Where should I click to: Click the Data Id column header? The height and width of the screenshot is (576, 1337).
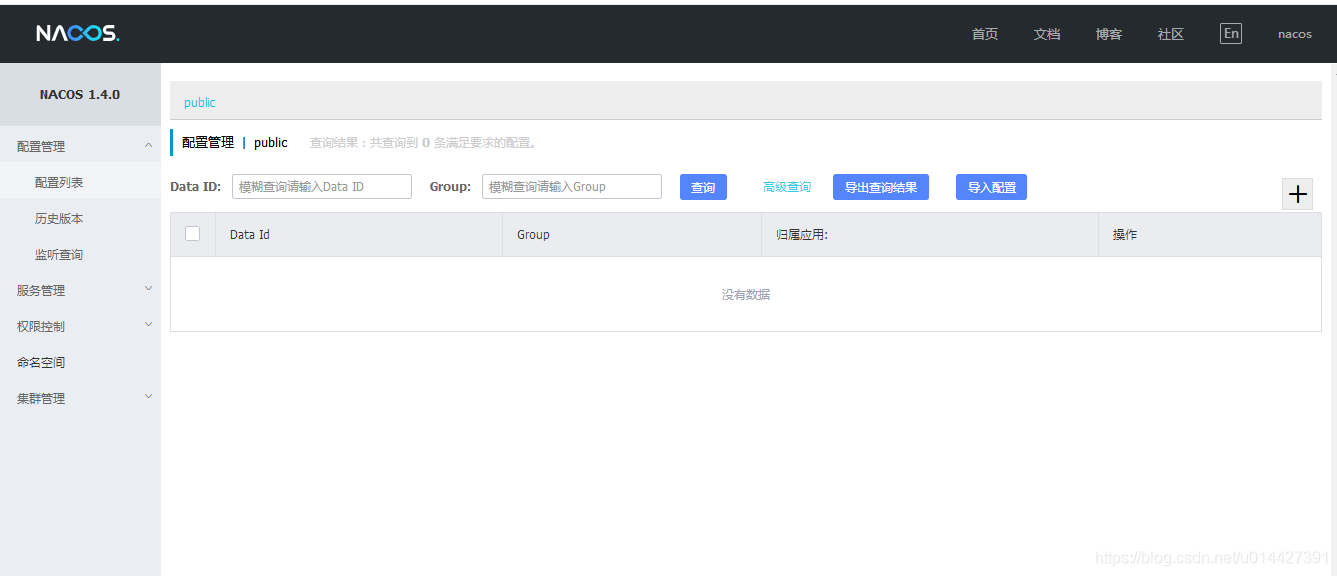[x=359, y=234]
